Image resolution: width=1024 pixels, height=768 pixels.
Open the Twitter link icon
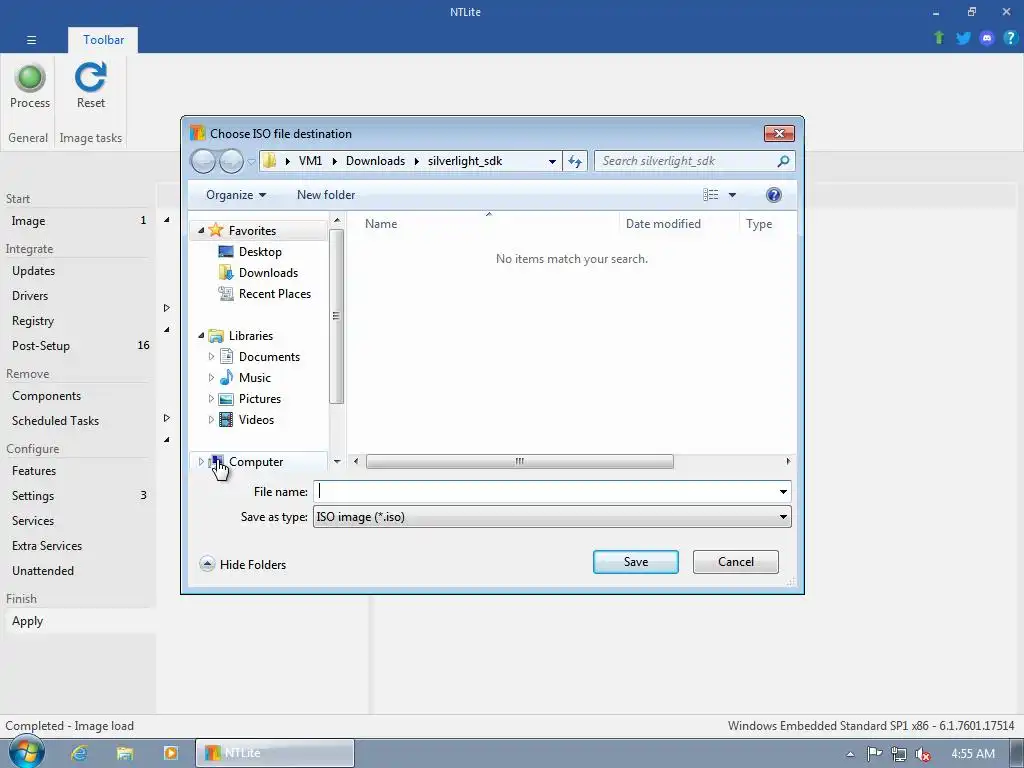click(x=963, y=38)
